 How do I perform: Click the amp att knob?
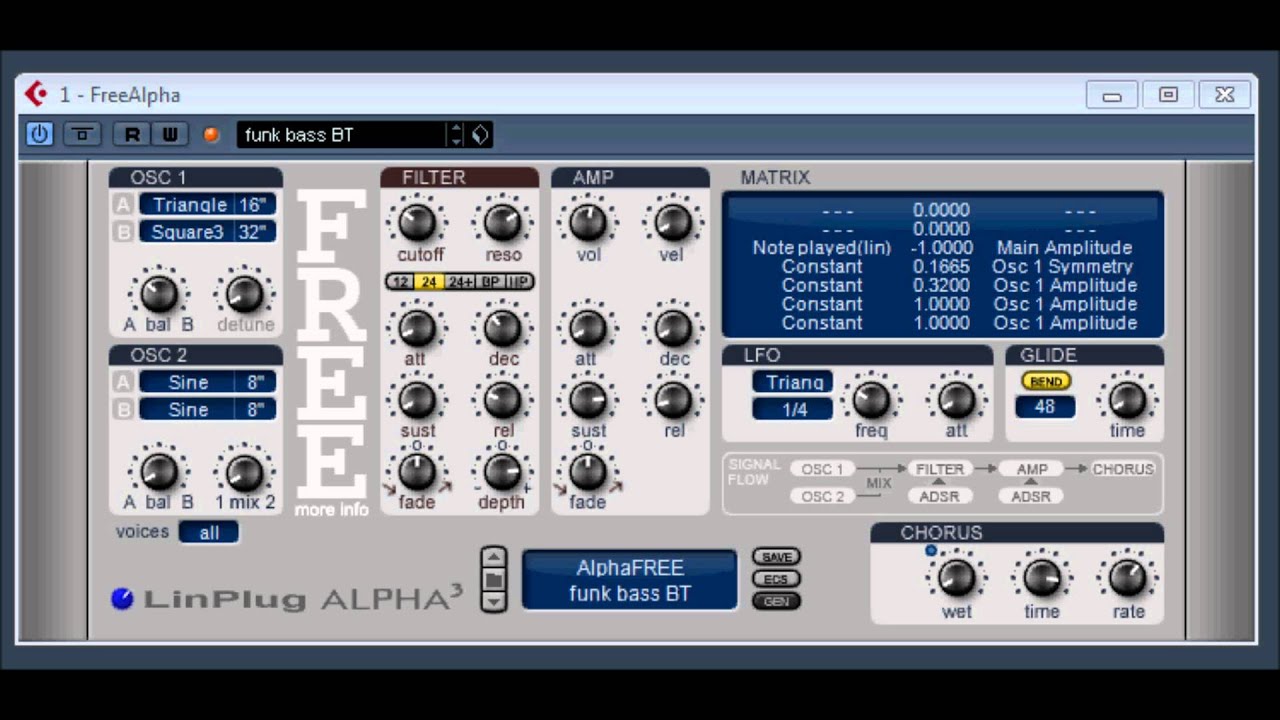click(x=588, y=327)
